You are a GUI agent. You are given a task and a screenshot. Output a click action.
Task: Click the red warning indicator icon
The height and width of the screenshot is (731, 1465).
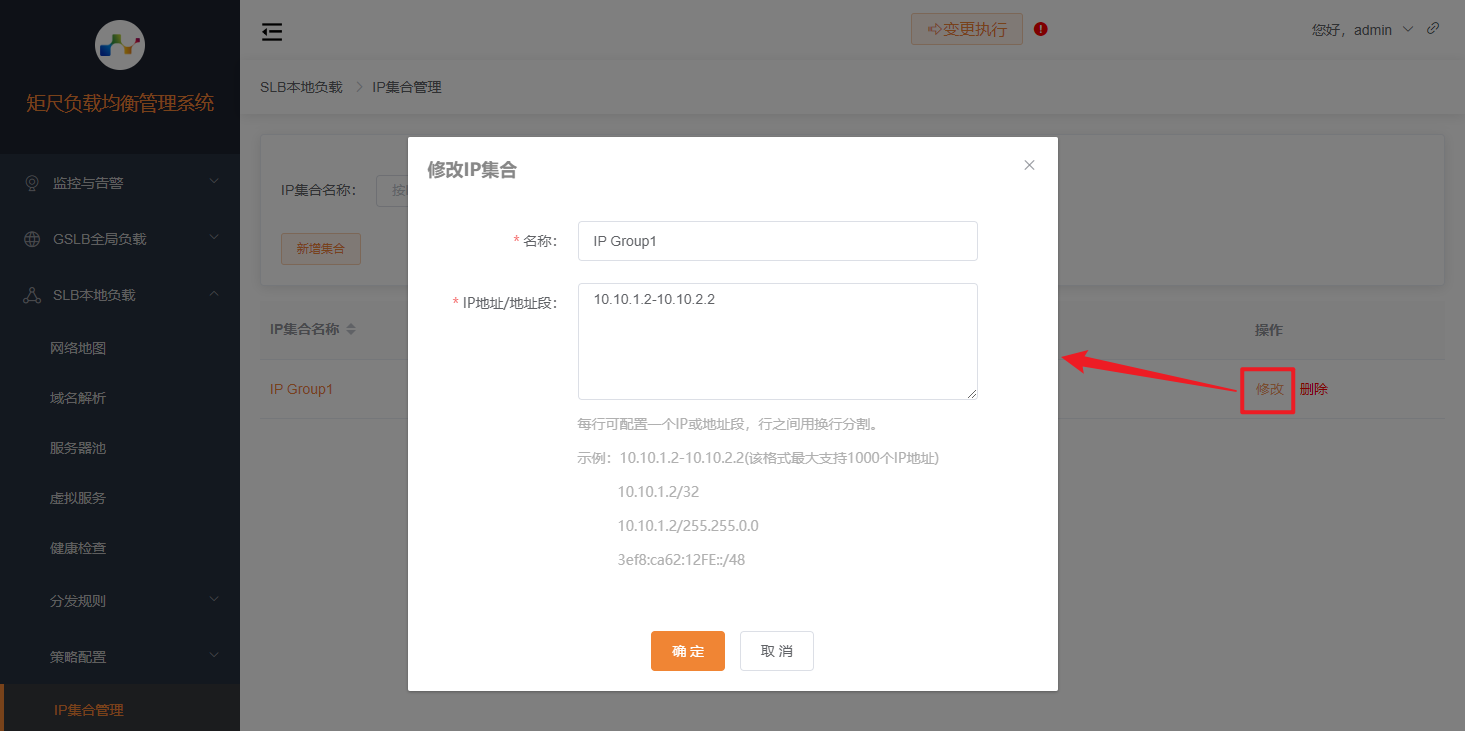1040,30
